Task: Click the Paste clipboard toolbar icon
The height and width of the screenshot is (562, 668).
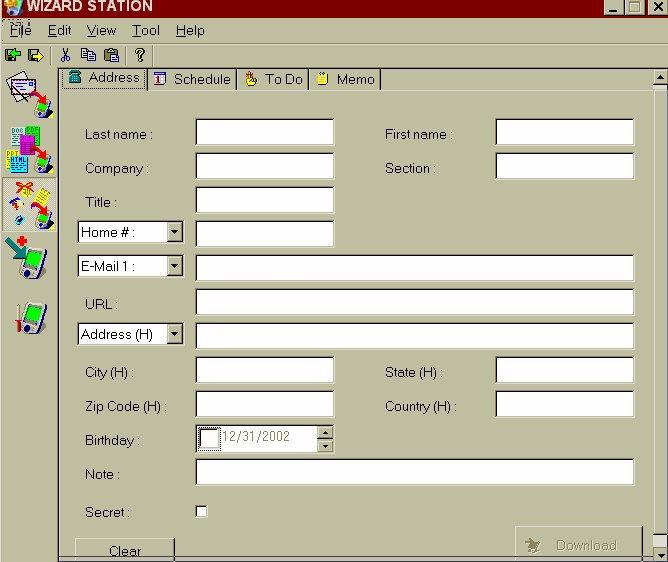Action: 111,56
